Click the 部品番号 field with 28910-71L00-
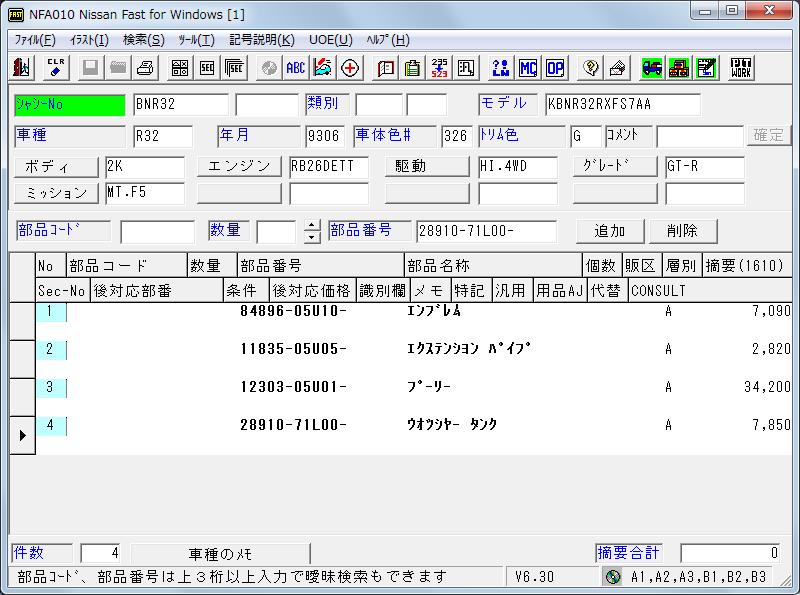 pyautogui.click(x=487, y=232)
